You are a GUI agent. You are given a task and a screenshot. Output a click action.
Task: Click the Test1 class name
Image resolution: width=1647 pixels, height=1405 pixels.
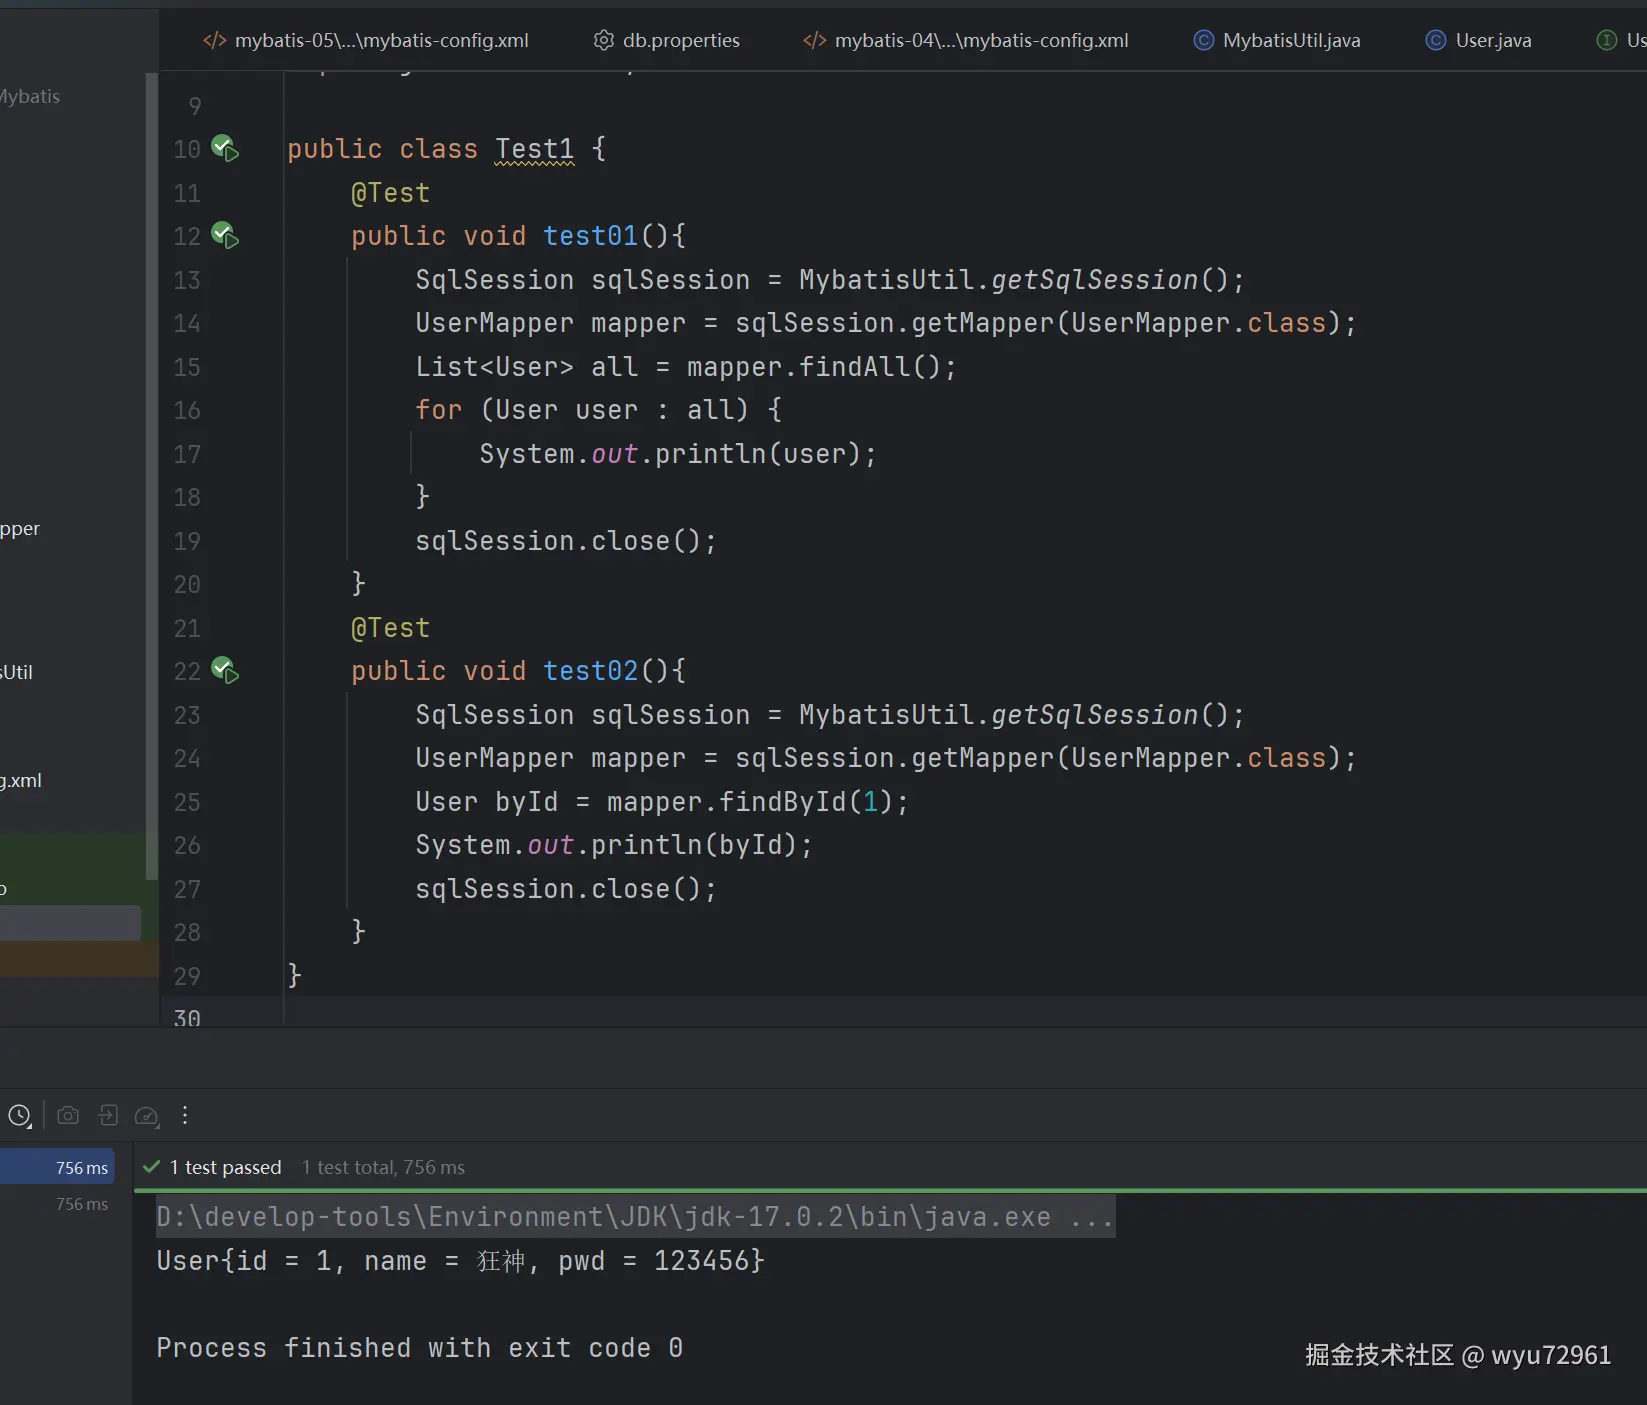535,149
